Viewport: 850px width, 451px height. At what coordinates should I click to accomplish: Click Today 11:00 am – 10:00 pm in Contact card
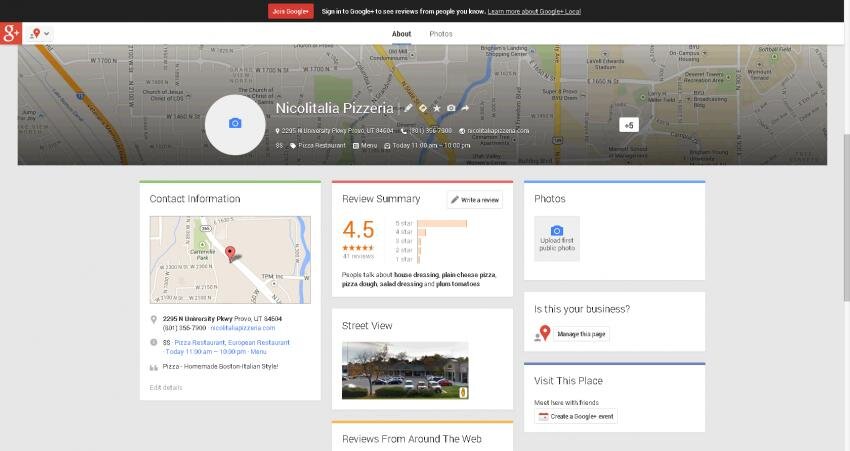click(205, 352)
